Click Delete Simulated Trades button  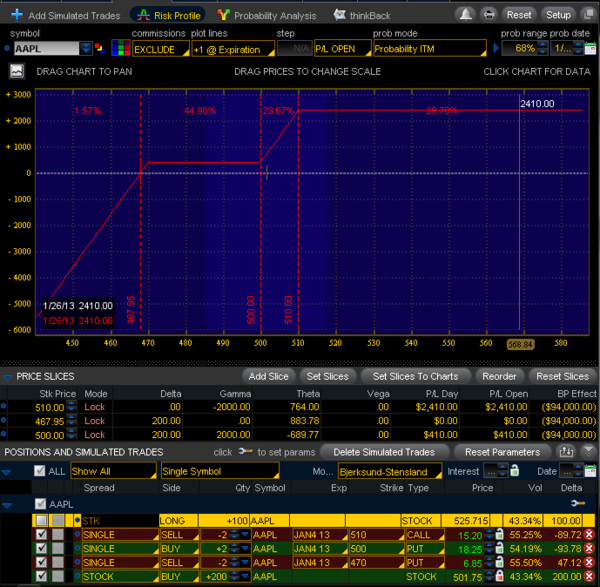384,452
